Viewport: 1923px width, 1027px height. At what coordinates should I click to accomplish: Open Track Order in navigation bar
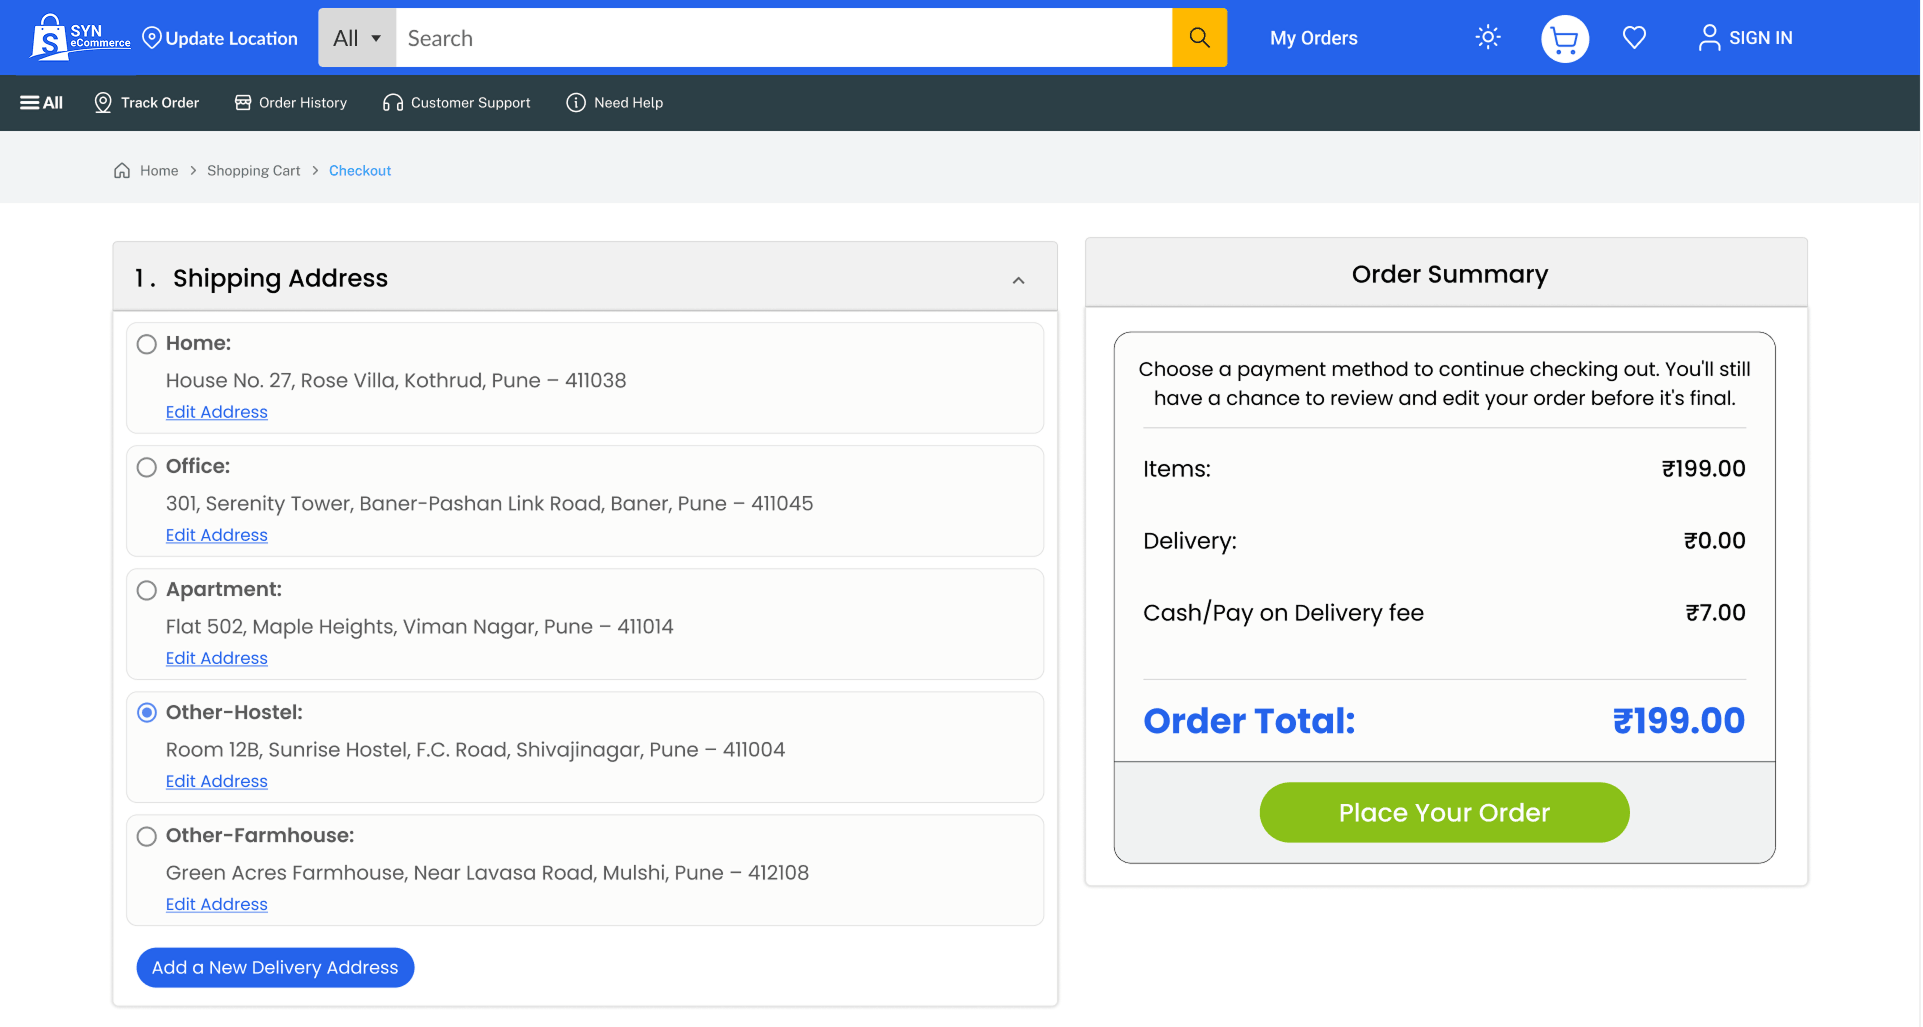[147, 103]
